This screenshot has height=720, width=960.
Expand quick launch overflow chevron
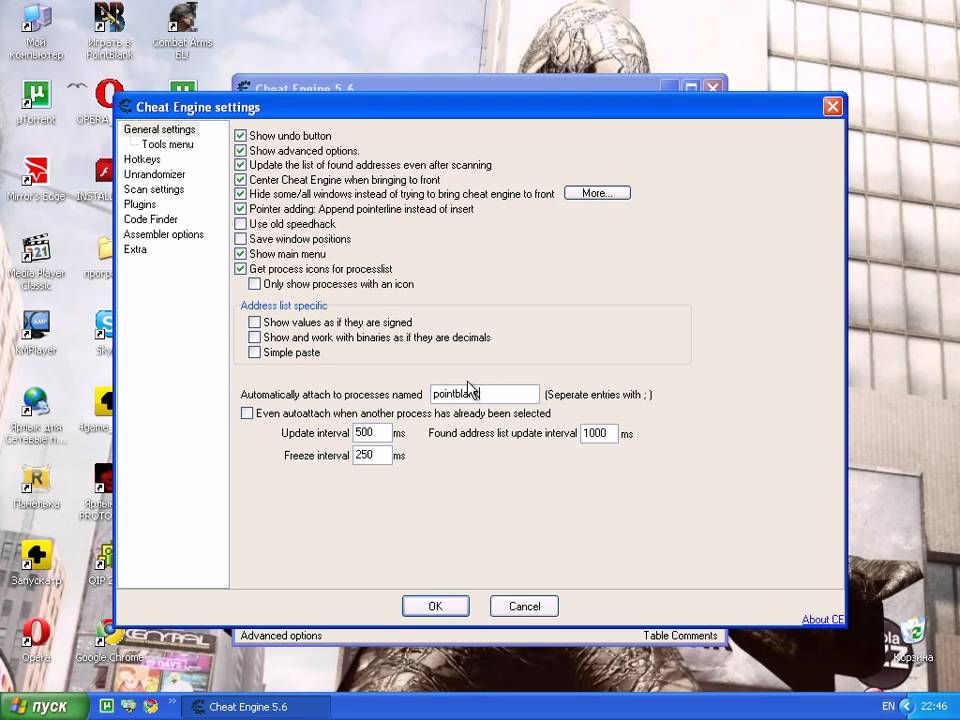coord(171,702)
